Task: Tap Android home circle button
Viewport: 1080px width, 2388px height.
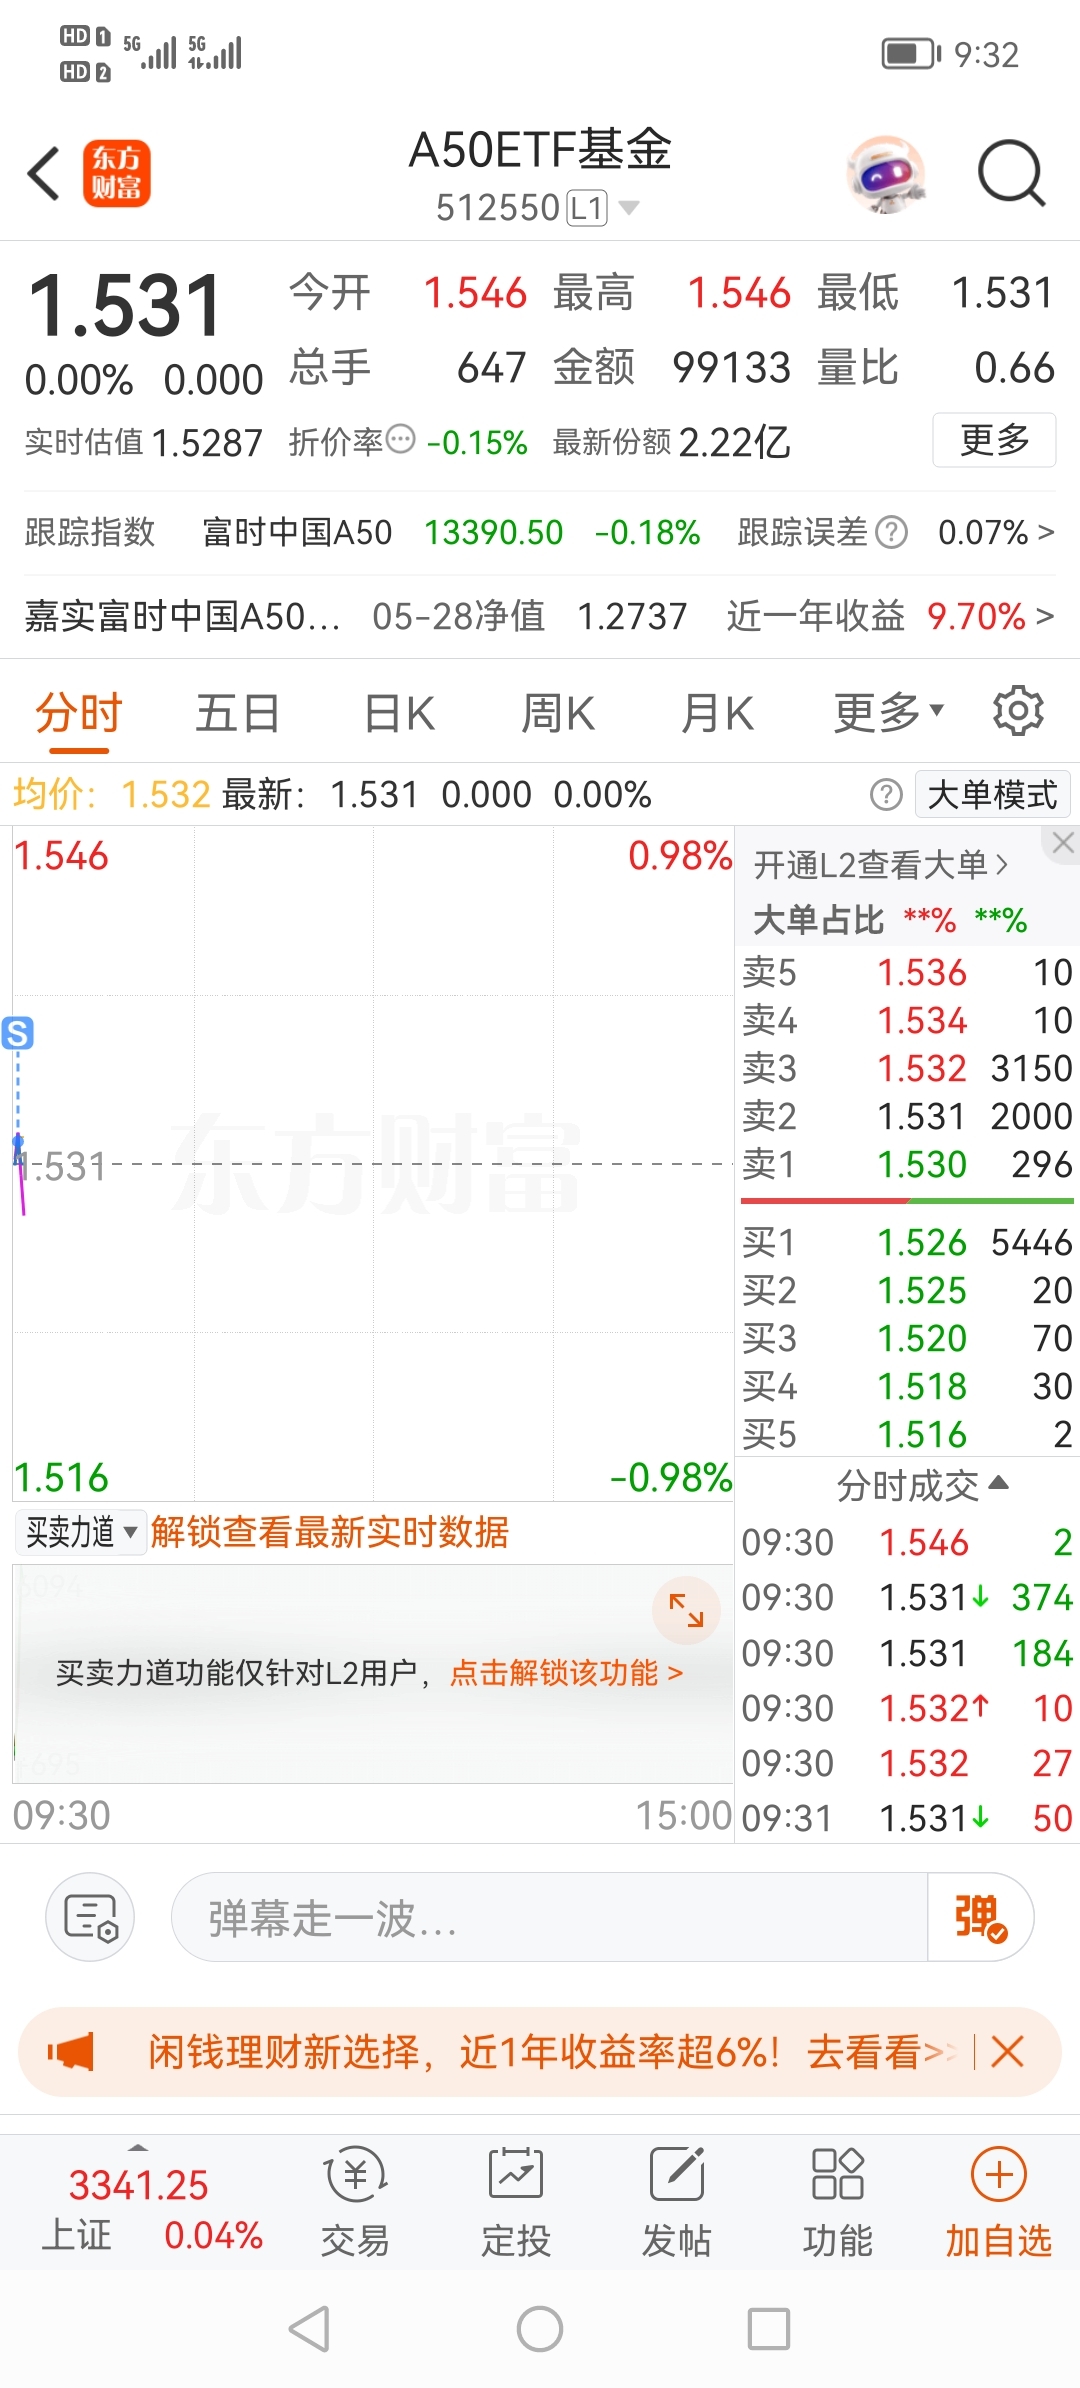Action: (540, 2329)
